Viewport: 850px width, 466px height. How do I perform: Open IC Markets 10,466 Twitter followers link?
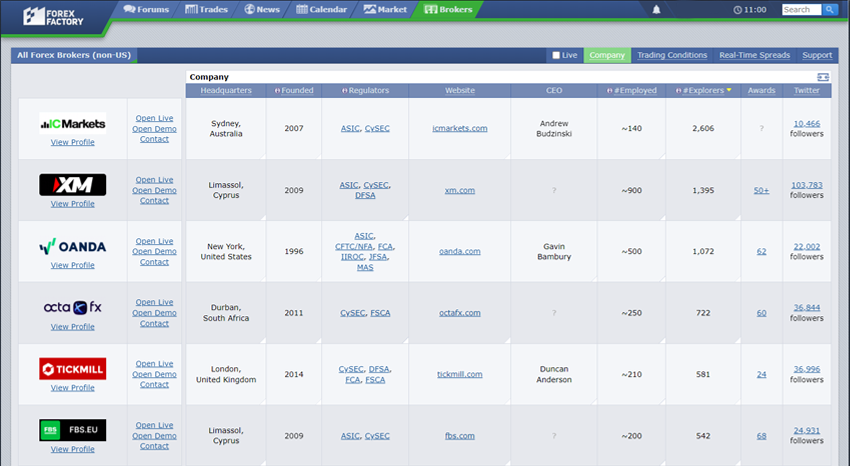807,124
